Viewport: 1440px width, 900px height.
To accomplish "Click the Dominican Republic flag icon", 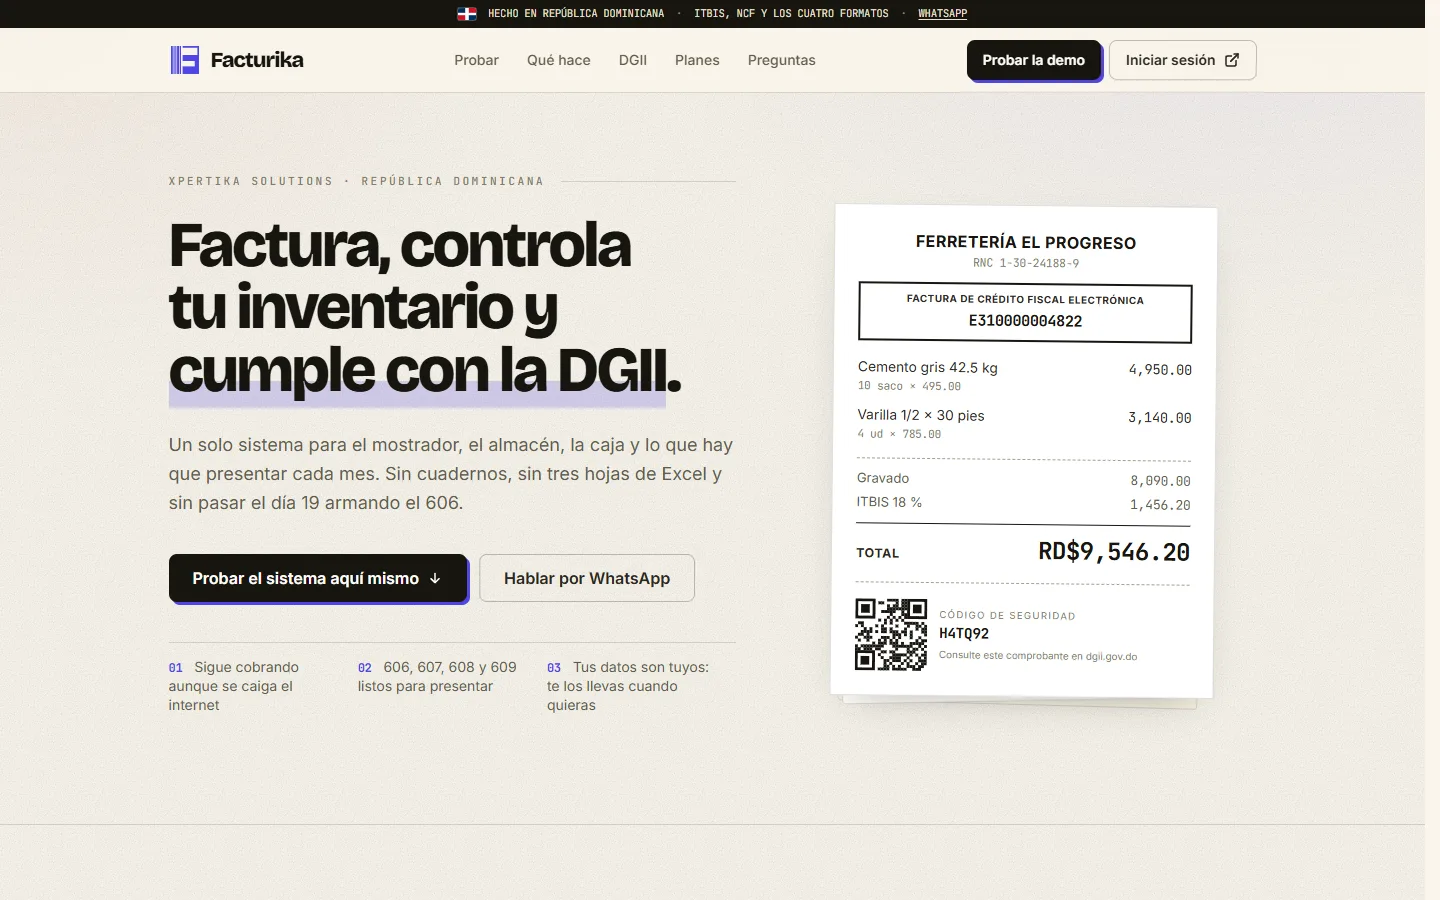I will point(466,14).
